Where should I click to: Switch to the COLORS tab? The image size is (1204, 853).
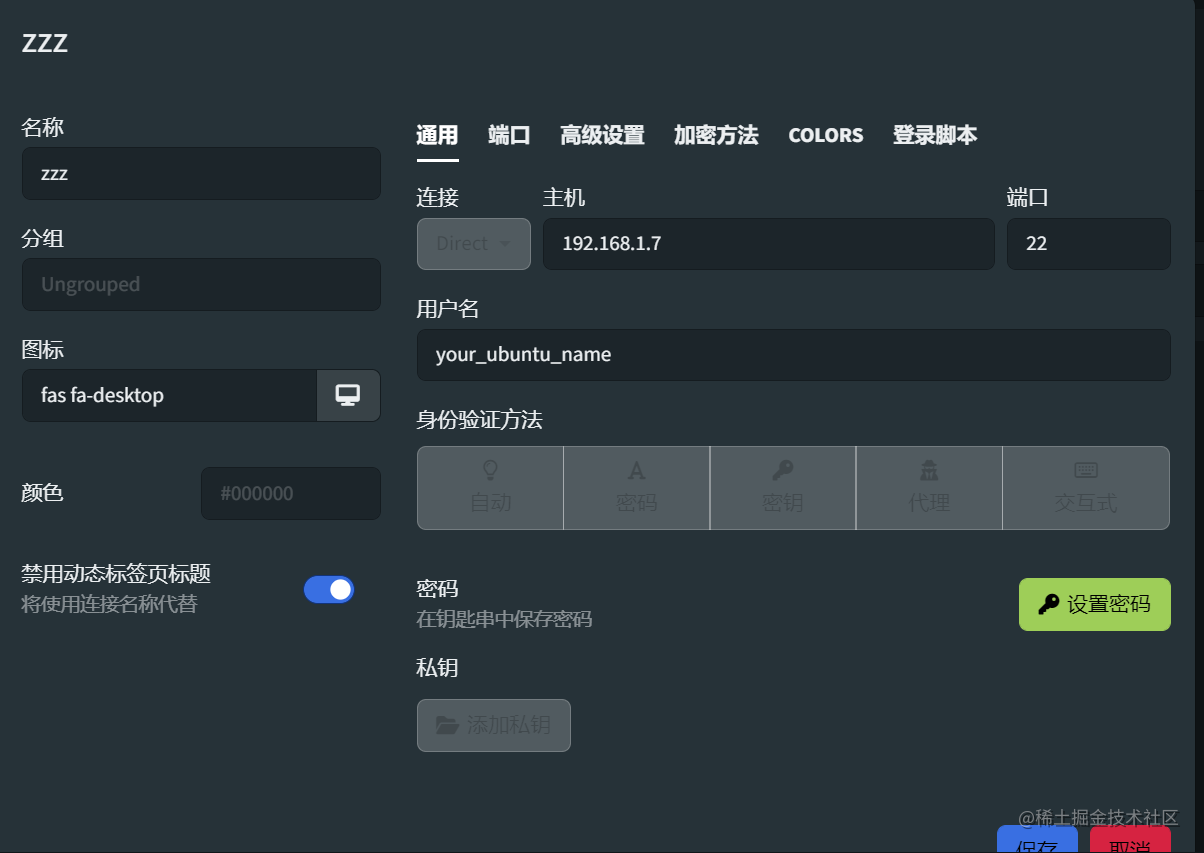[825, 134]
